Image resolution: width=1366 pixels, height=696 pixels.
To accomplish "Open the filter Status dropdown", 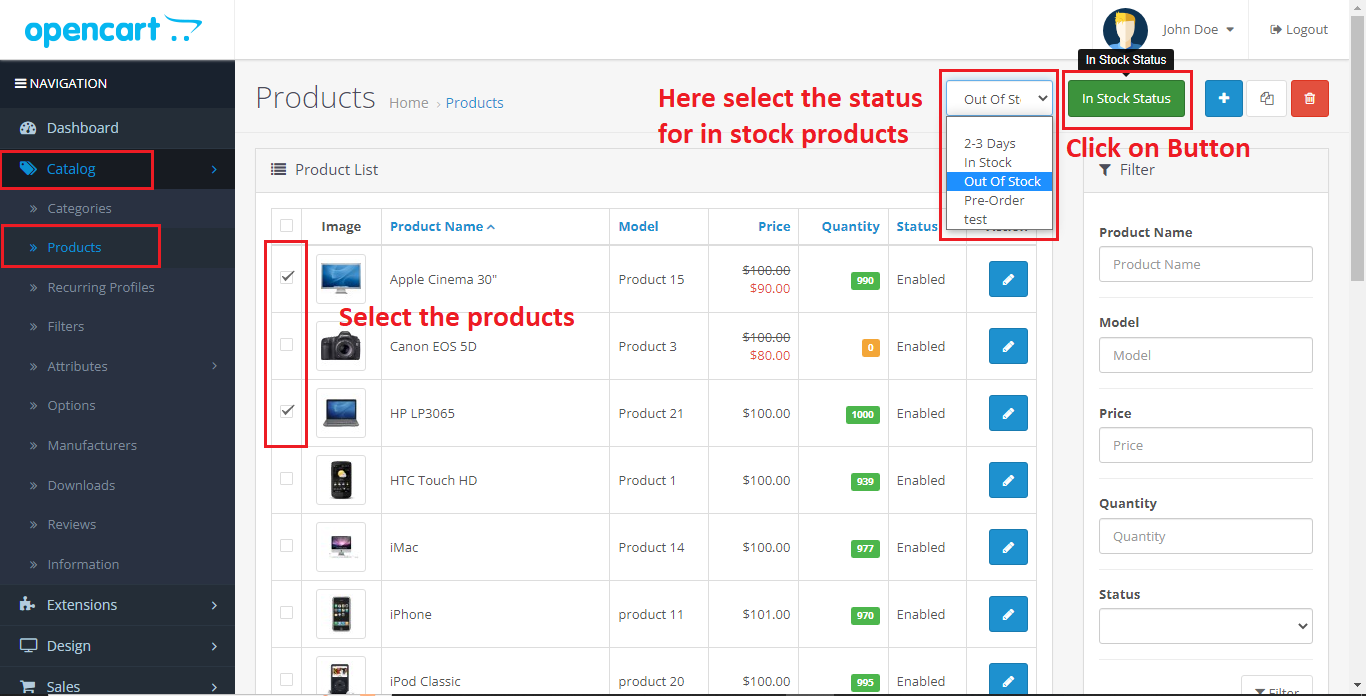I will pos(1205,626).
